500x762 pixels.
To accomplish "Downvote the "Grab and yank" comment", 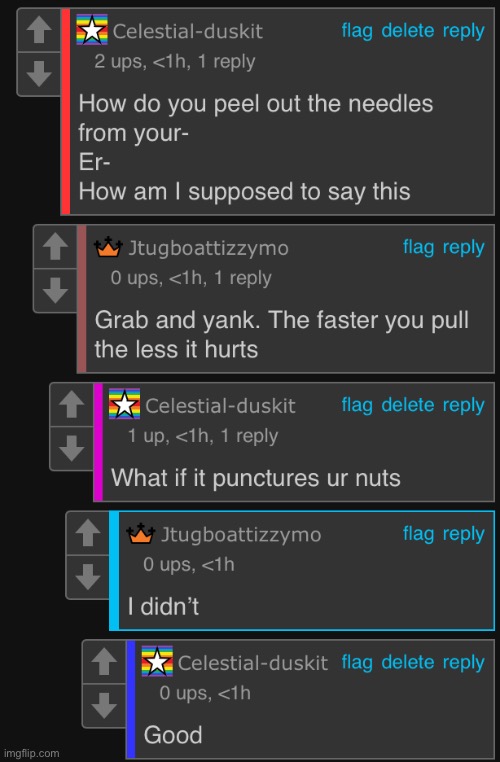I will click(55, 291).
